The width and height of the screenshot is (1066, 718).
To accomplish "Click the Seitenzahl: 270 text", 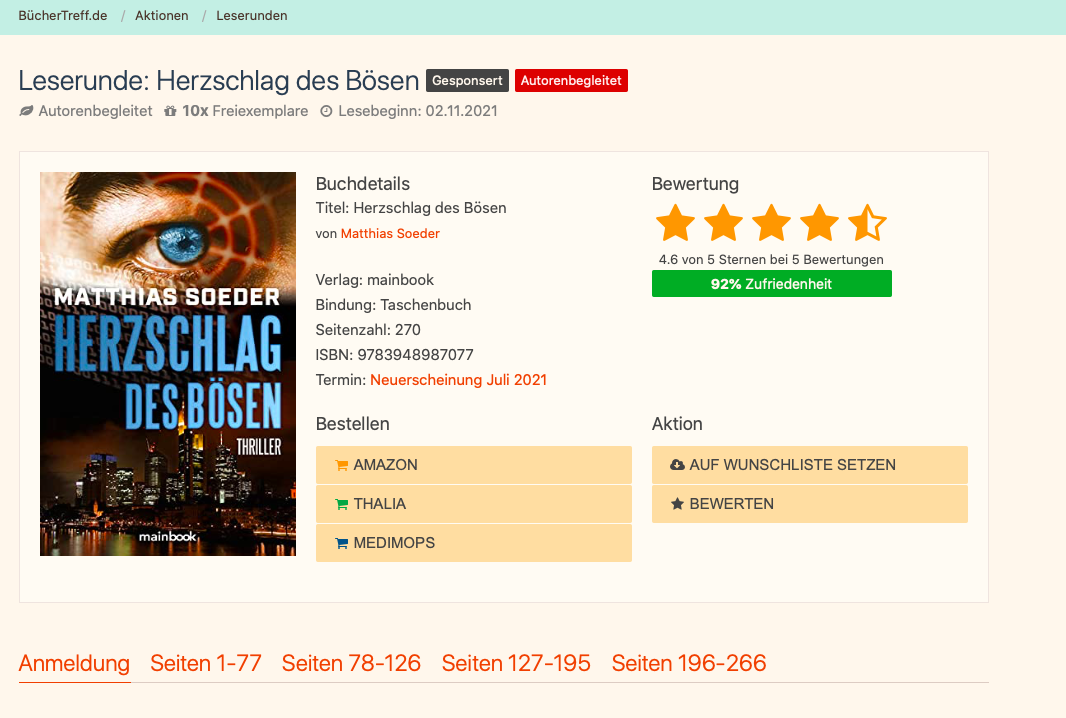I will 368,330.
